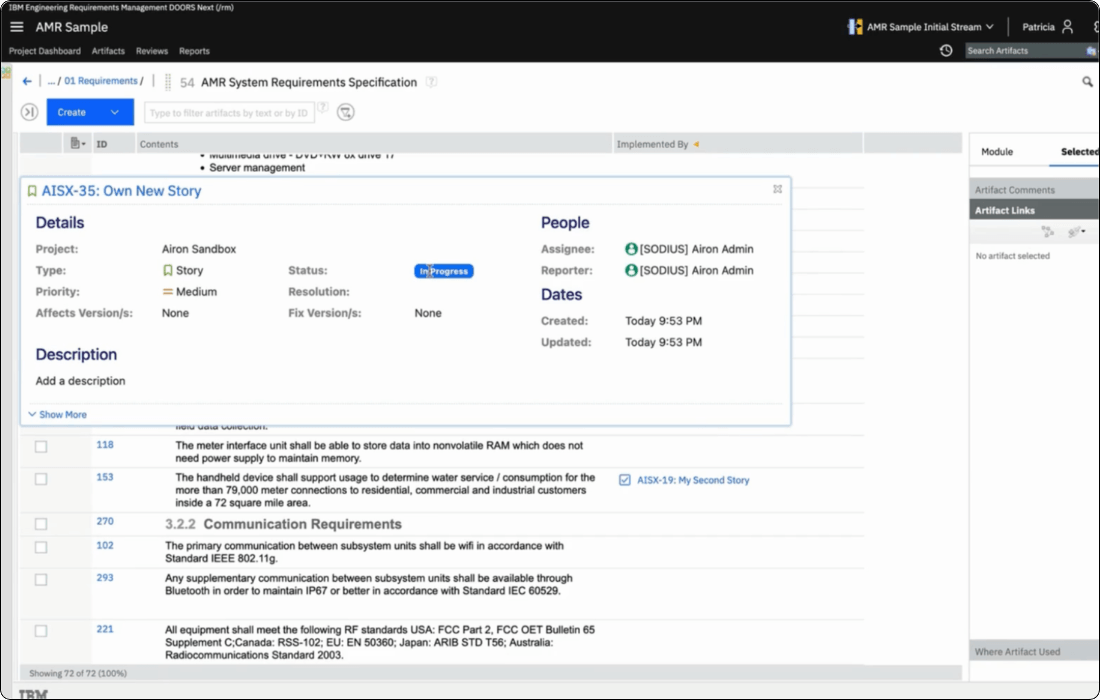
Task: Select checkbox for artifact 118
Action: pyautogui.click(x=41, y=447)
